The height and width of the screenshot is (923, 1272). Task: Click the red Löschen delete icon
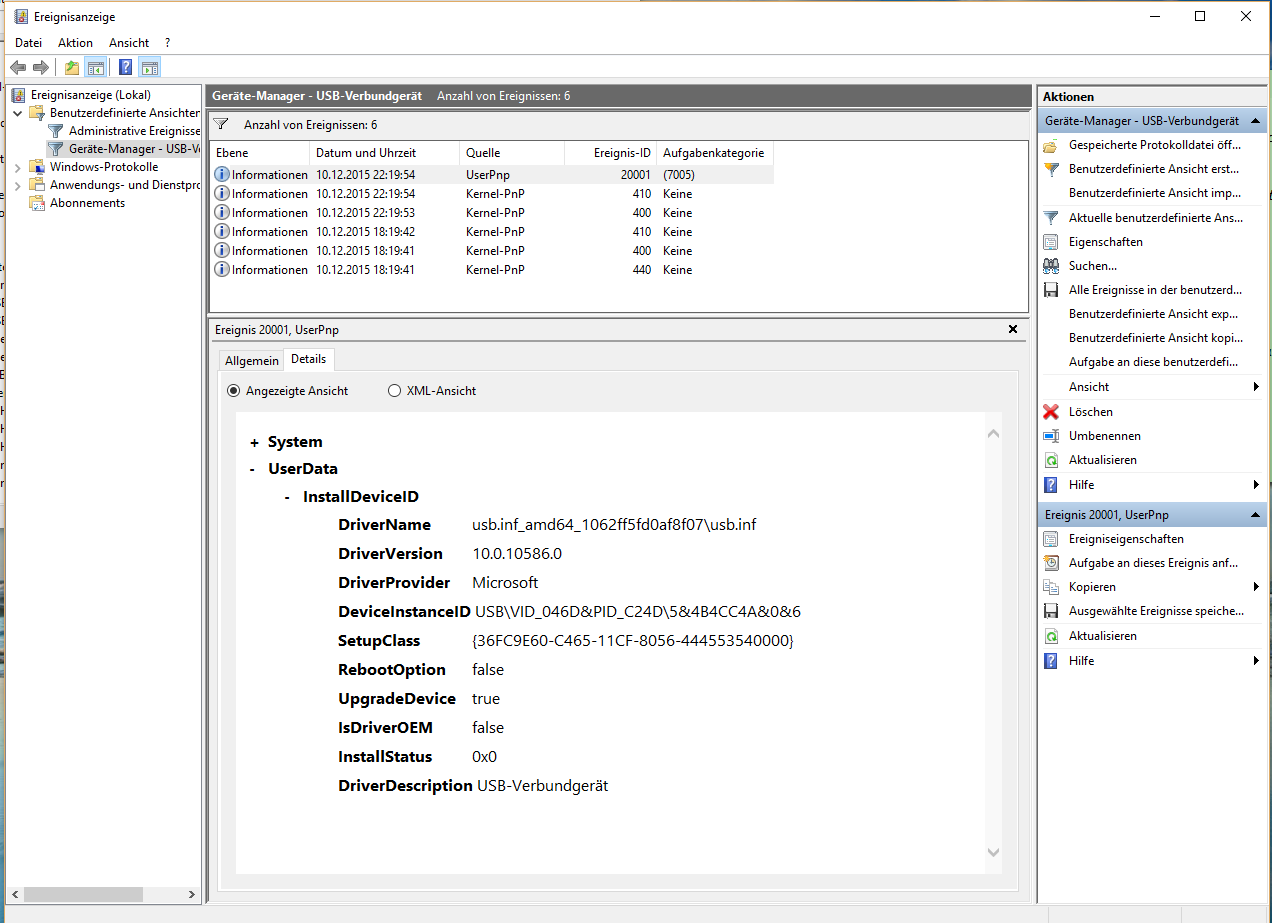[1051, 412]
